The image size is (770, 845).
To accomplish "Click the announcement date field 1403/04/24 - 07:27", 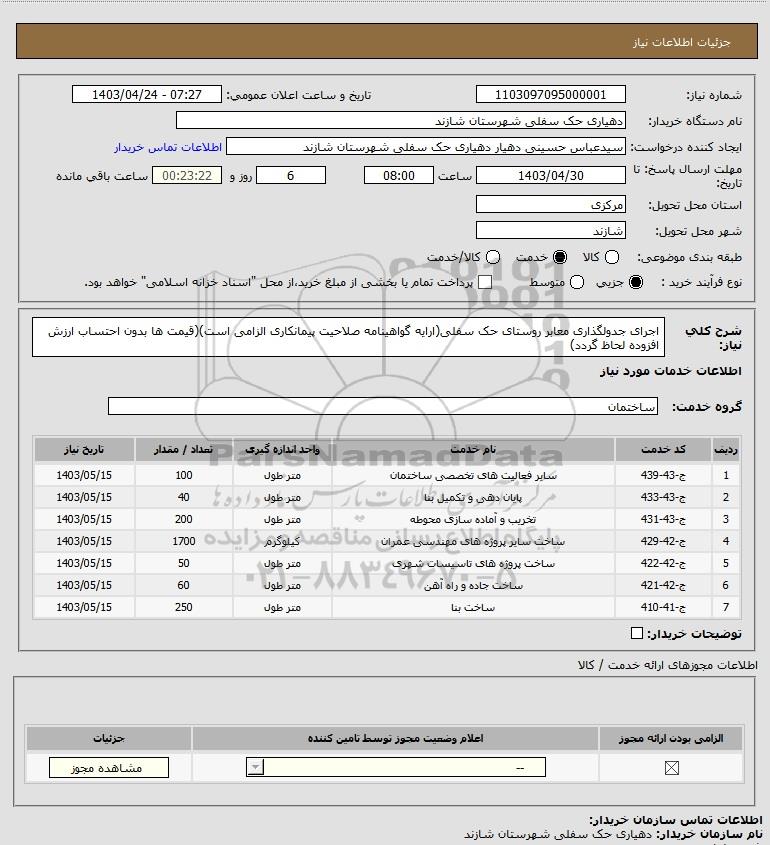I will tap(147, 95).
